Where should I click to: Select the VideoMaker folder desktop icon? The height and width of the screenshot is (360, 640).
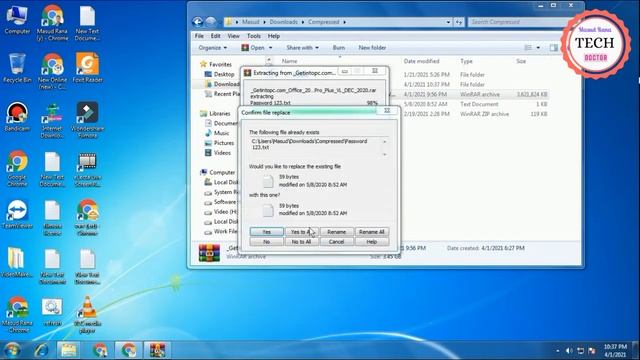[17, 262]
